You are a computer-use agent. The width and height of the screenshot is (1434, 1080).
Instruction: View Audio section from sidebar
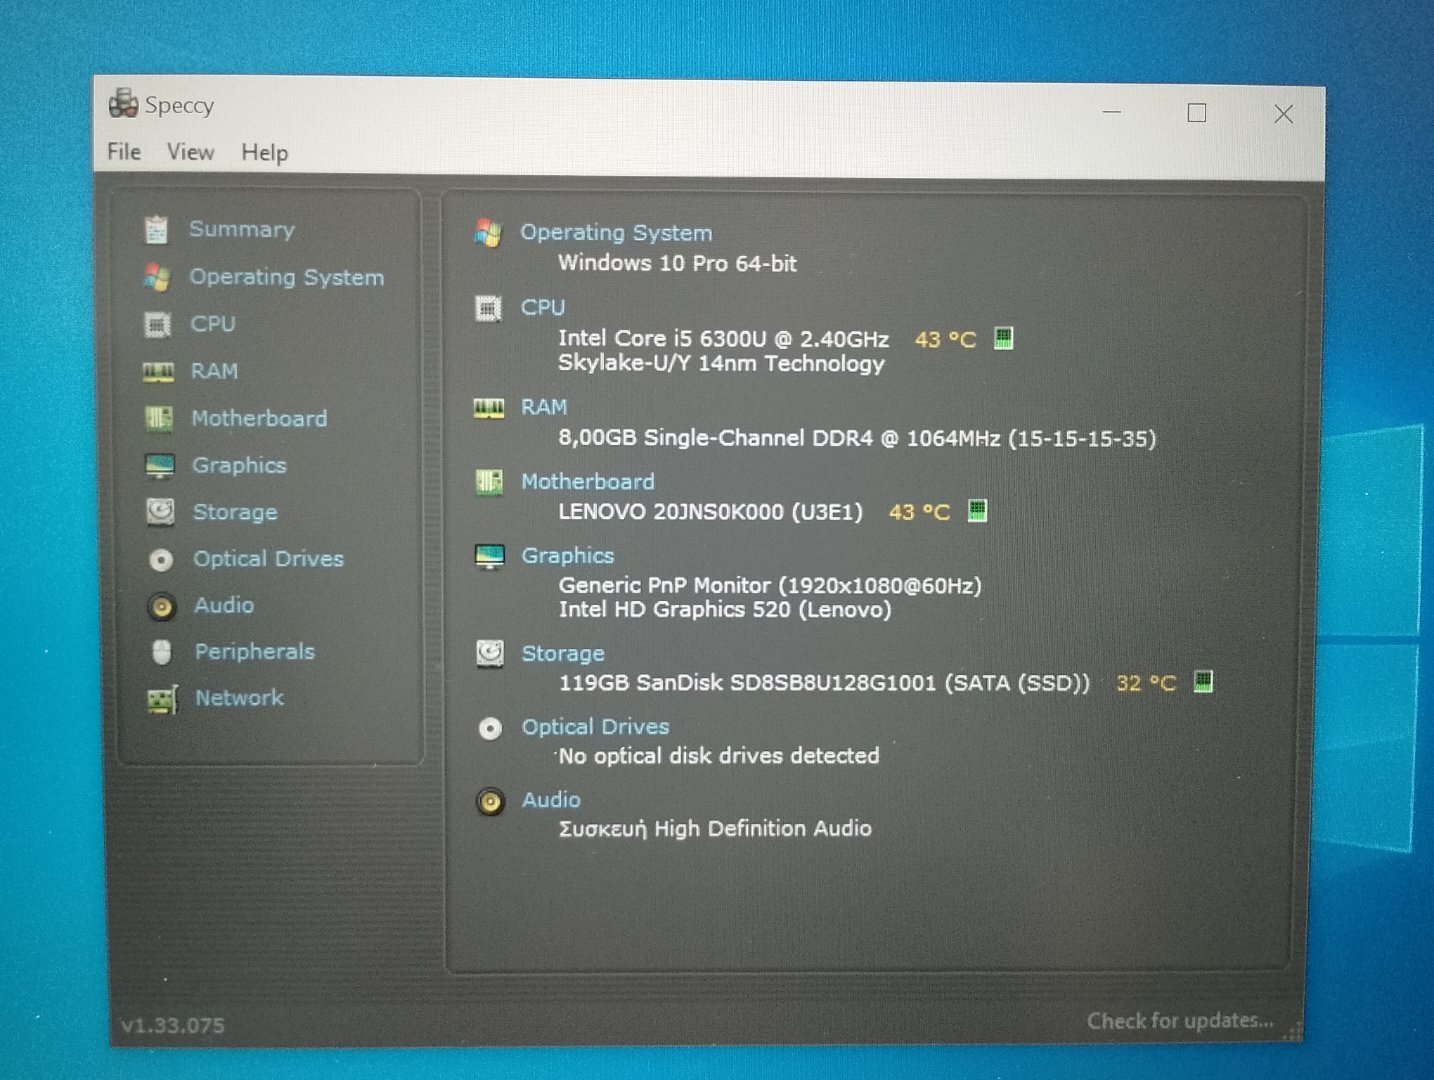[224, 605]
